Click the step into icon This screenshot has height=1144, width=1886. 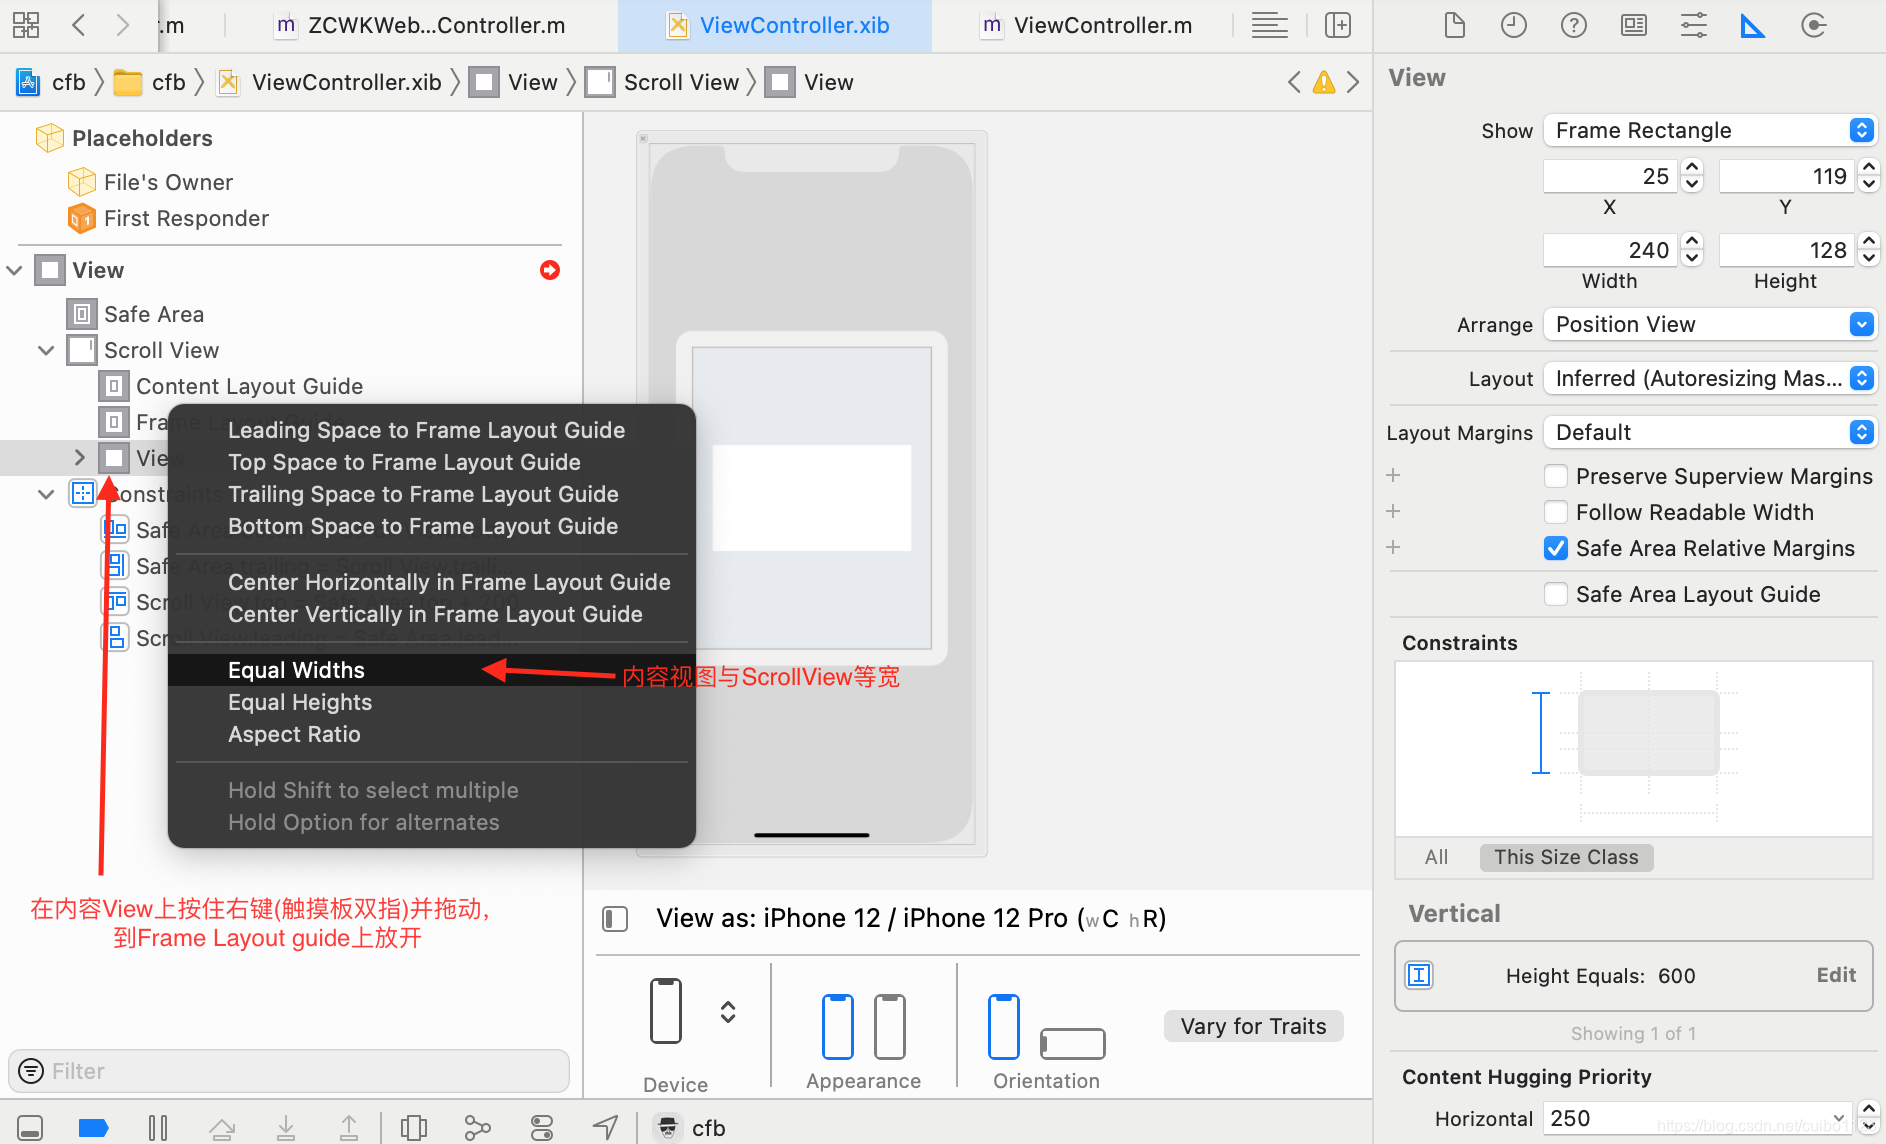[x=286, y=1128]
